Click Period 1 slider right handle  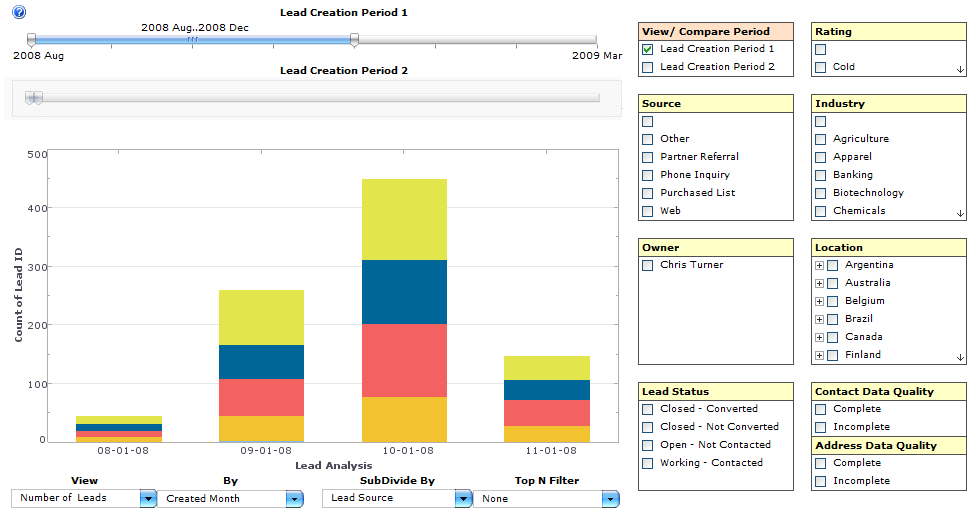point(354,41)
